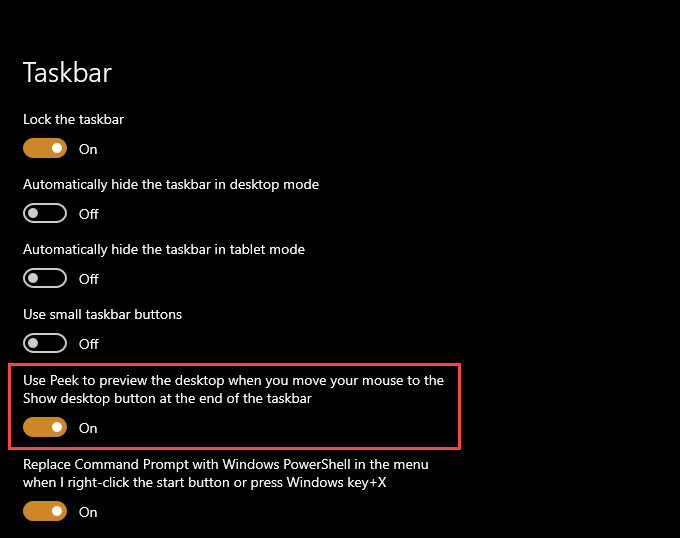Click the On status text beside Lock the taskbar
The width and height of the screenshot is (680, 538).
pyautogui.click(x=88, y=149)
